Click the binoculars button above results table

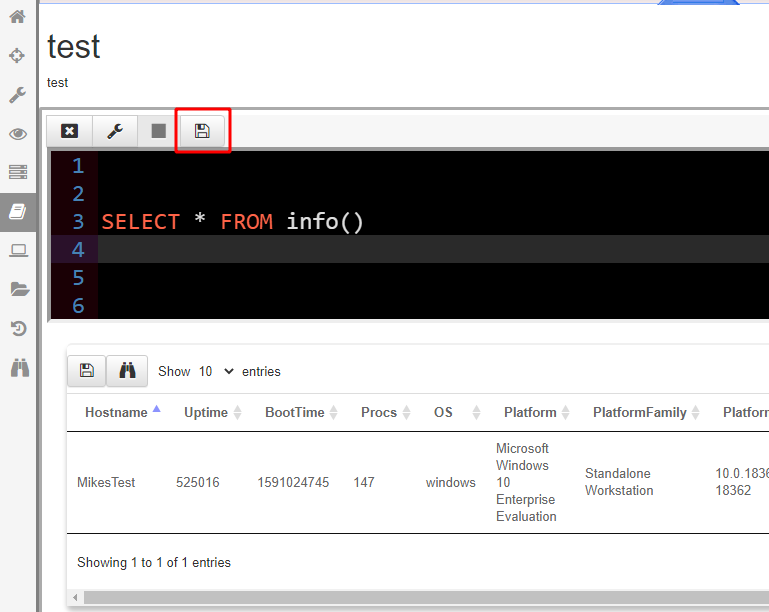[x=127, y=371]
